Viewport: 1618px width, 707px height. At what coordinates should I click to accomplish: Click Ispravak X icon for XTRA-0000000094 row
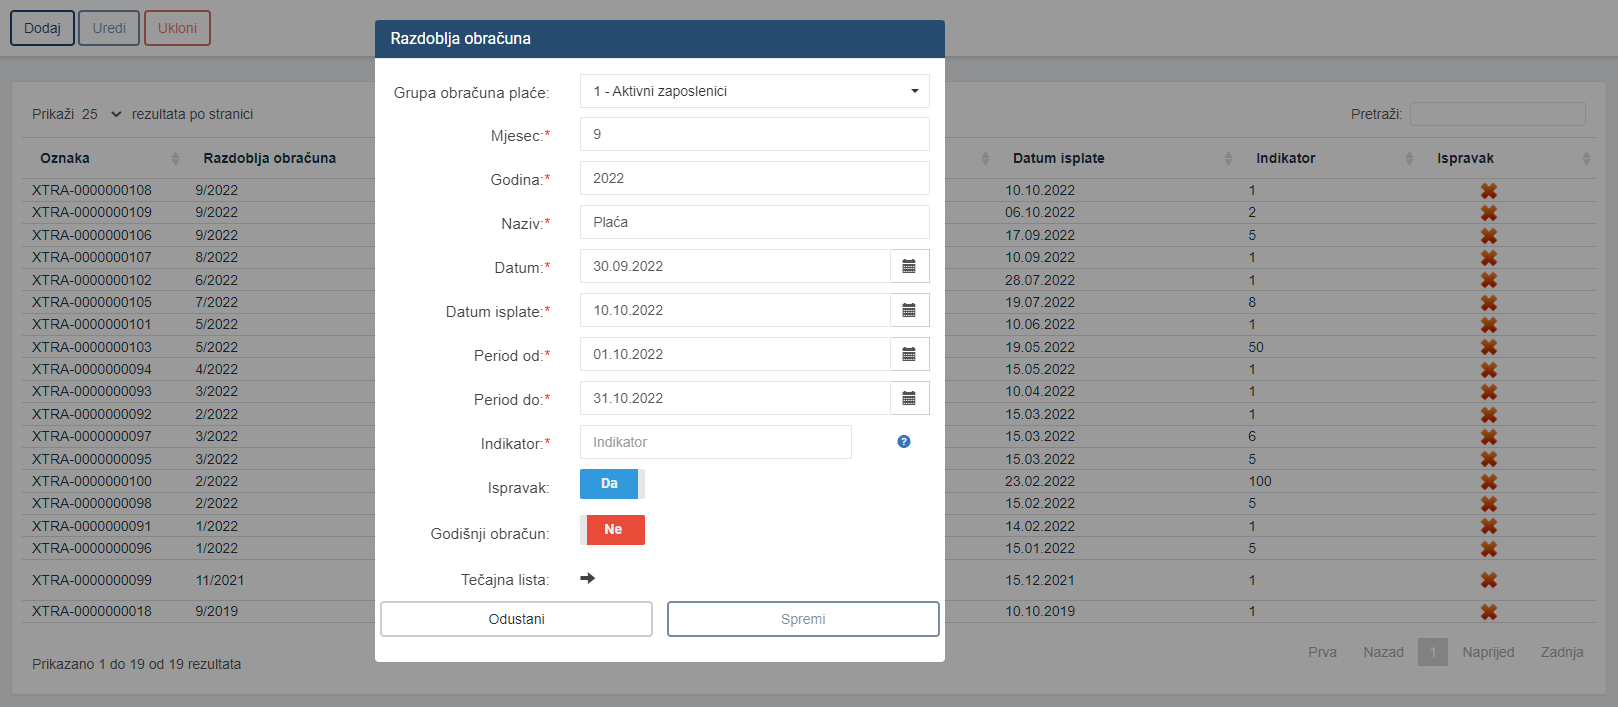tap(1489, 369)
